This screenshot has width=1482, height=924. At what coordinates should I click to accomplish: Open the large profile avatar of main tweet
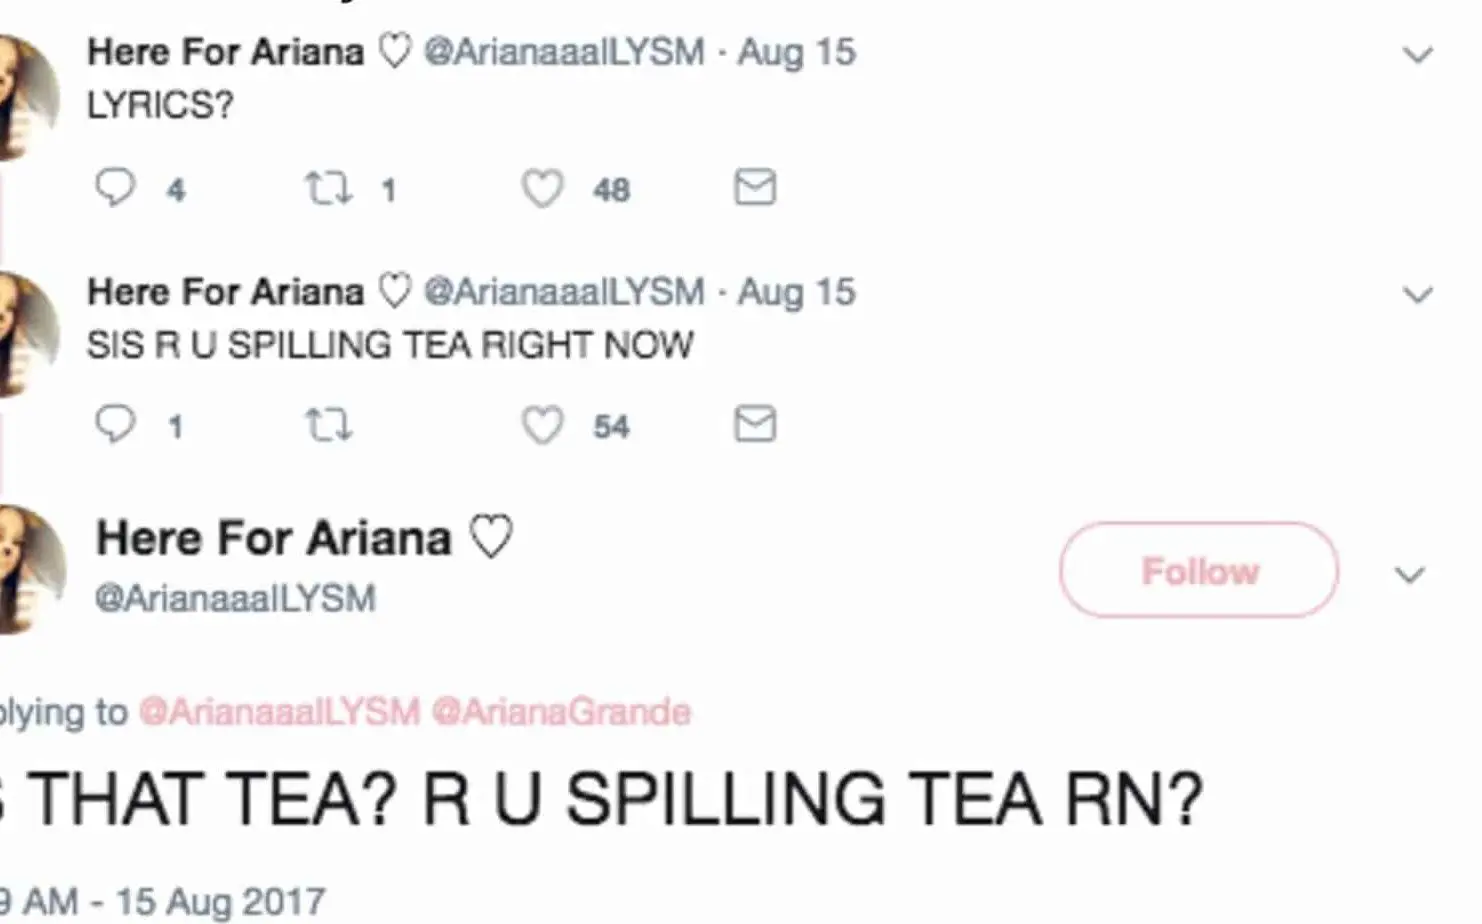point(28,568)
